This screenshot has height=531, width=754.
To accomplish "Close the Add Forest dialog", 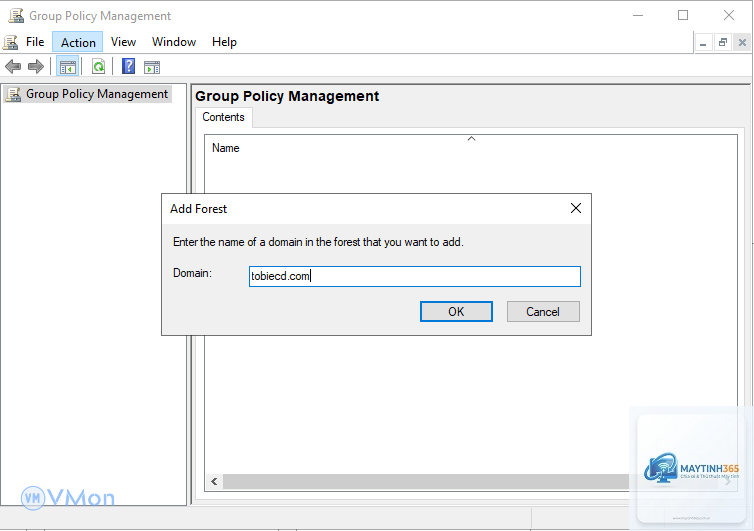I will pos(576,208).
